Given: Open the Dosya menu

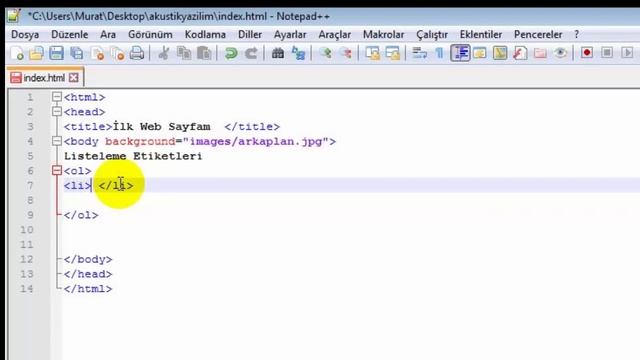Looking at the screenshot, I should coord(25,35).
